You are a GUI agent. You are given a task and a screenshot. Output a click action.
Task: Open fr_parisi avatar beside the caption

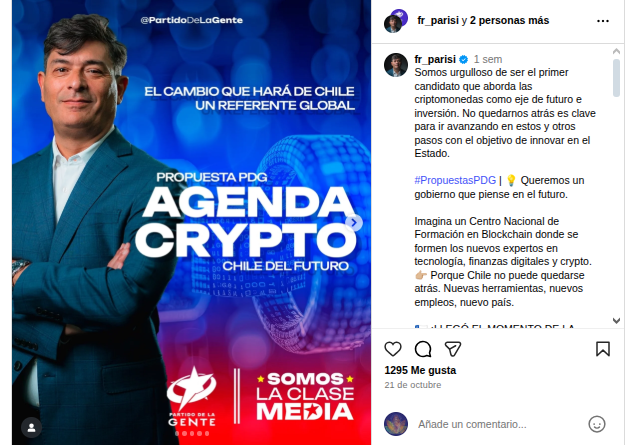[x=396, y=65]
